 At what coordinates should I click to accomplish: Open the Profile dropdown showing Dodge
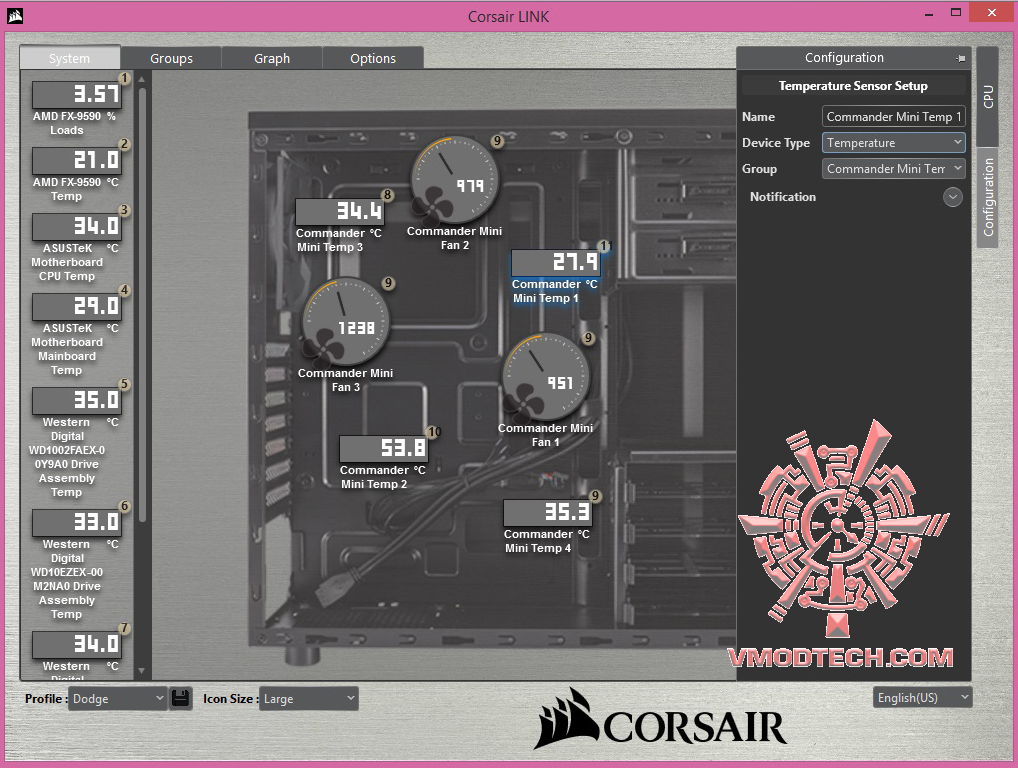click(x=117, y=699)
